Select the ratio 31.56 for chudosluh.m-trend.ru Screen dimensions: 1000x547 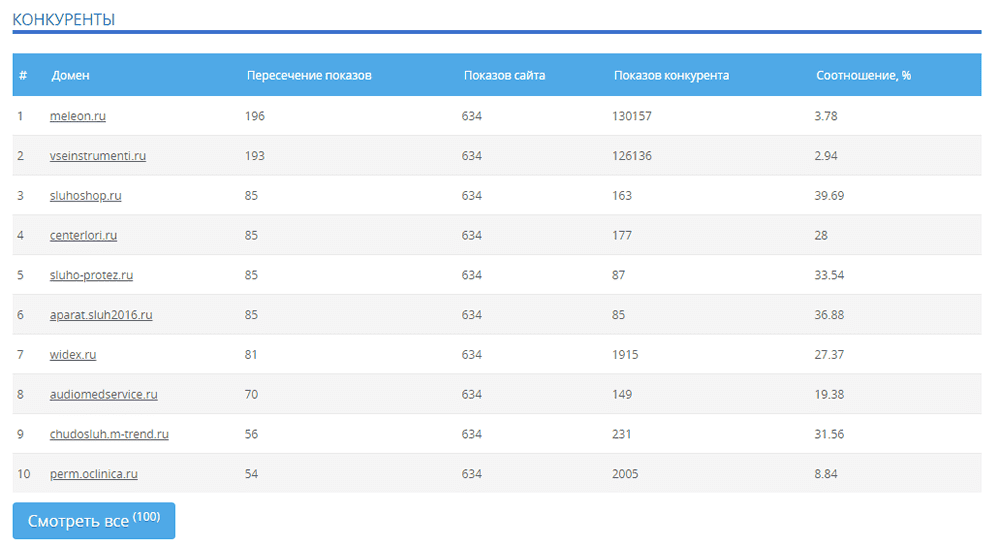click(828, 434)
